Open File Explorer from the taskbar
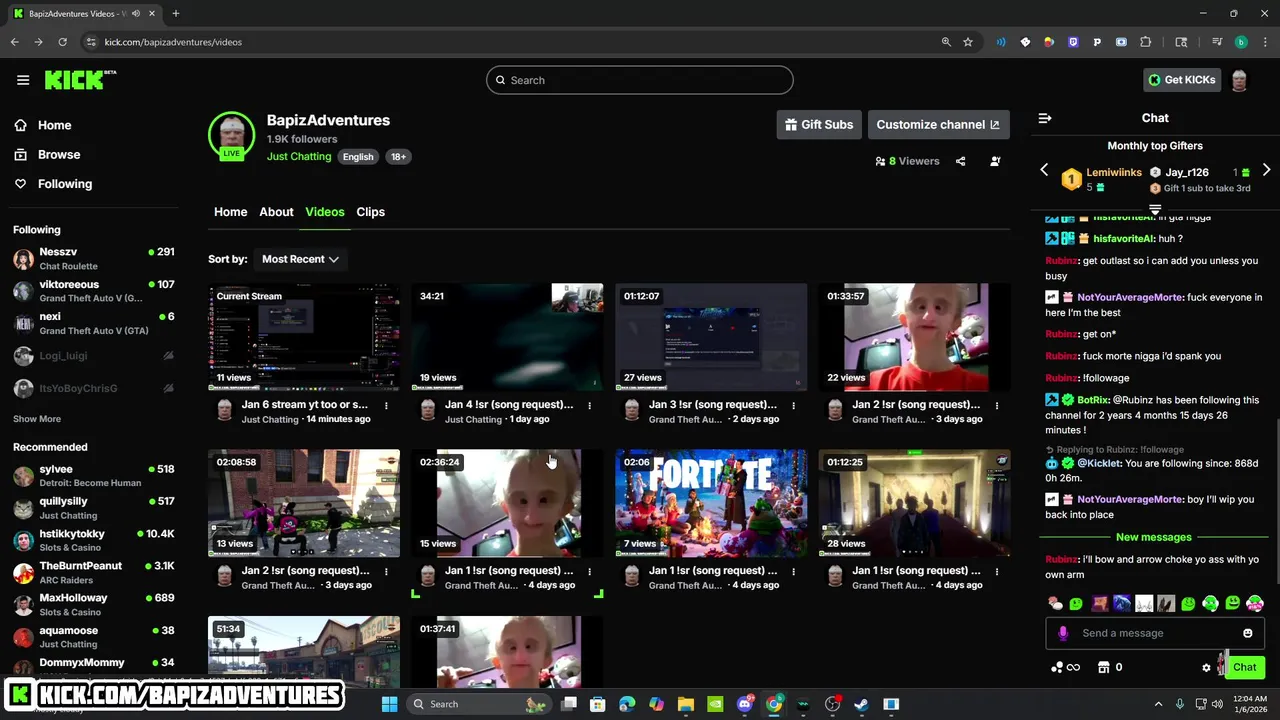1280x720 pixels. pyautogui.click(x=685, y=704)
